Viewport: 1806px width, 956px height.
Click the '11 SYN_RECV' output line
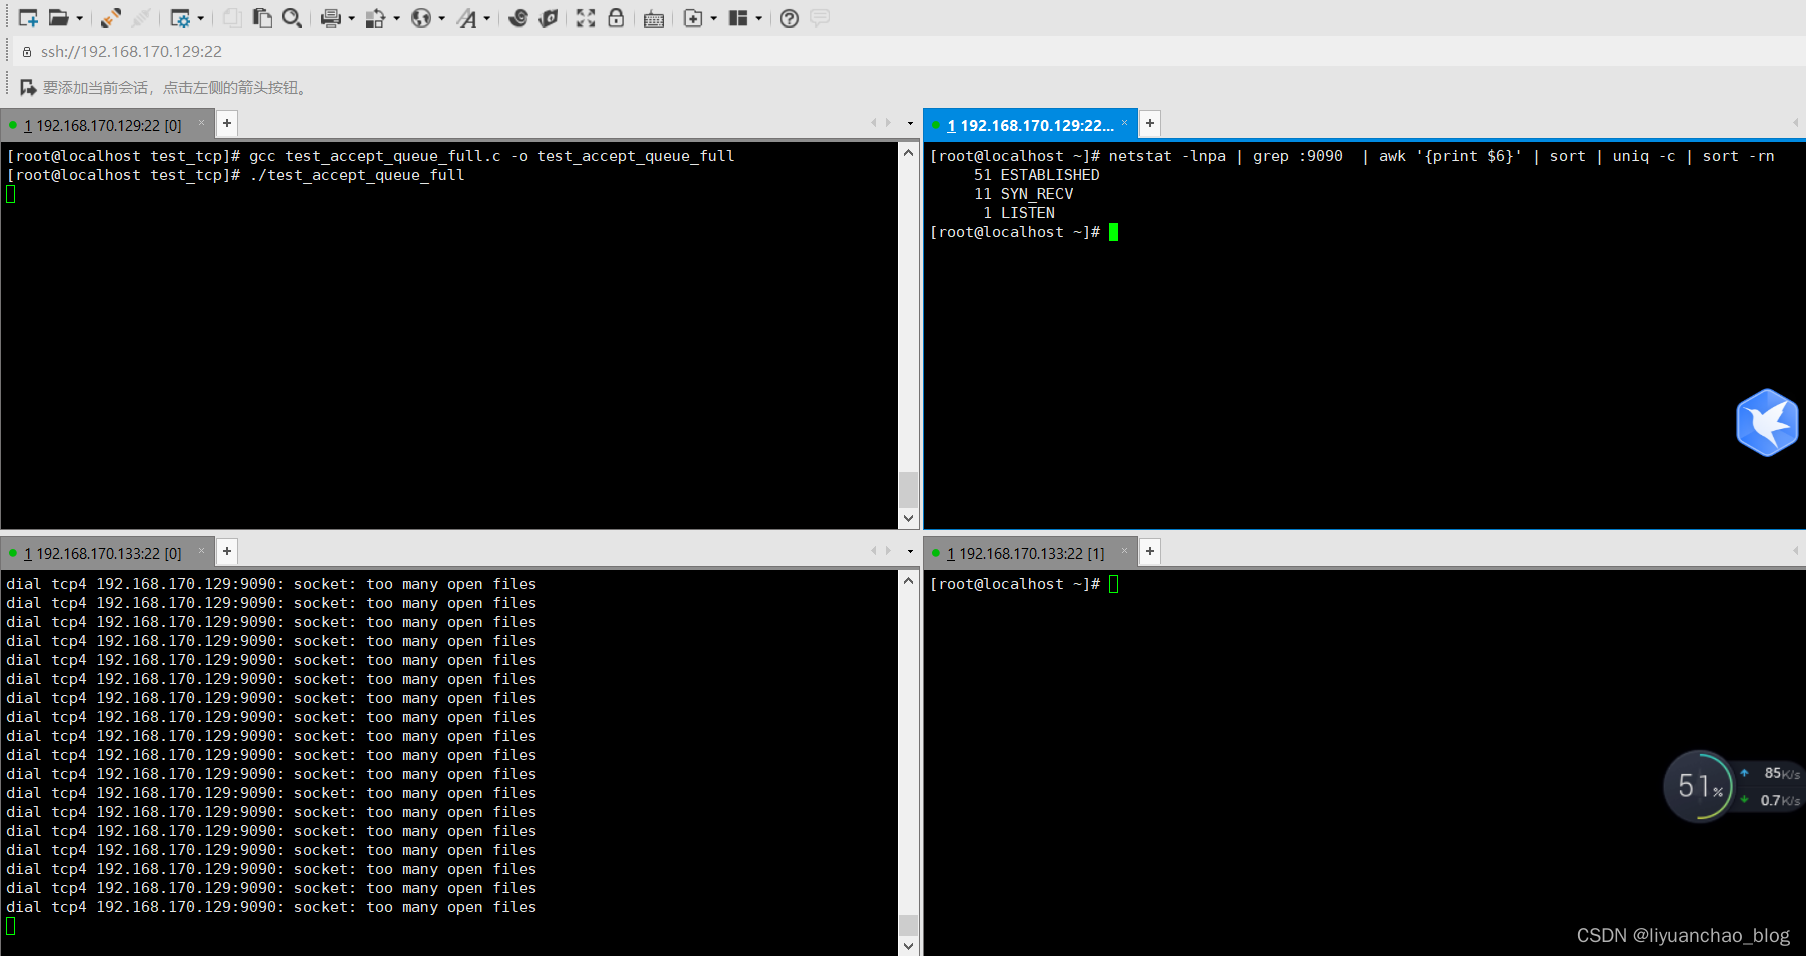tap(1024, 194)
